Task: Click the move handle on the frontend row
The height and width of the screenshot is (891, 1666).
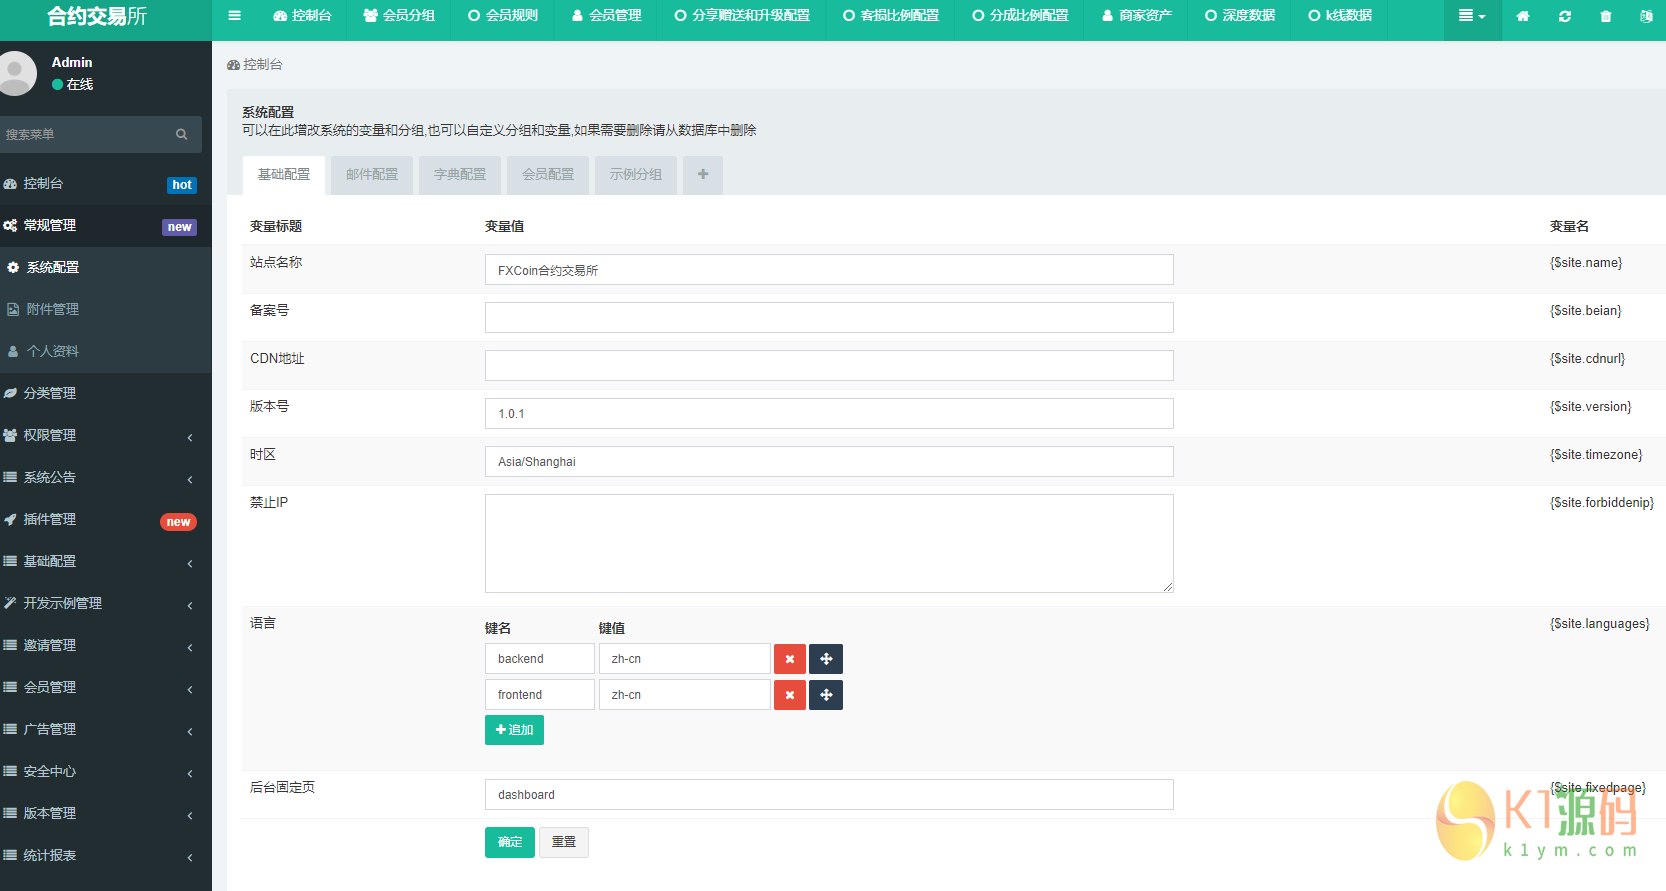Action: [x=826, y=695]
